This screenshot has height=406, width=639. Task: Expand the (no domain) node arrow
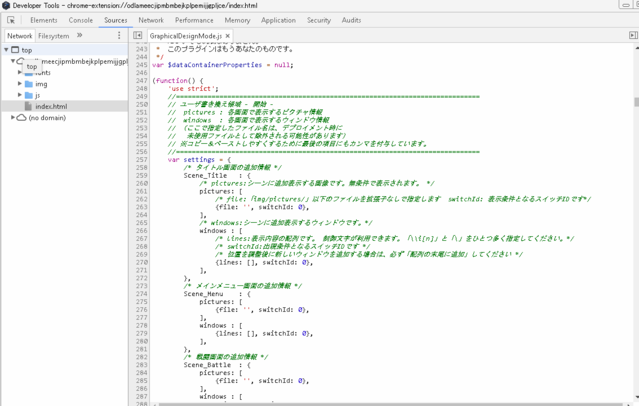click(x=13, y=117)
